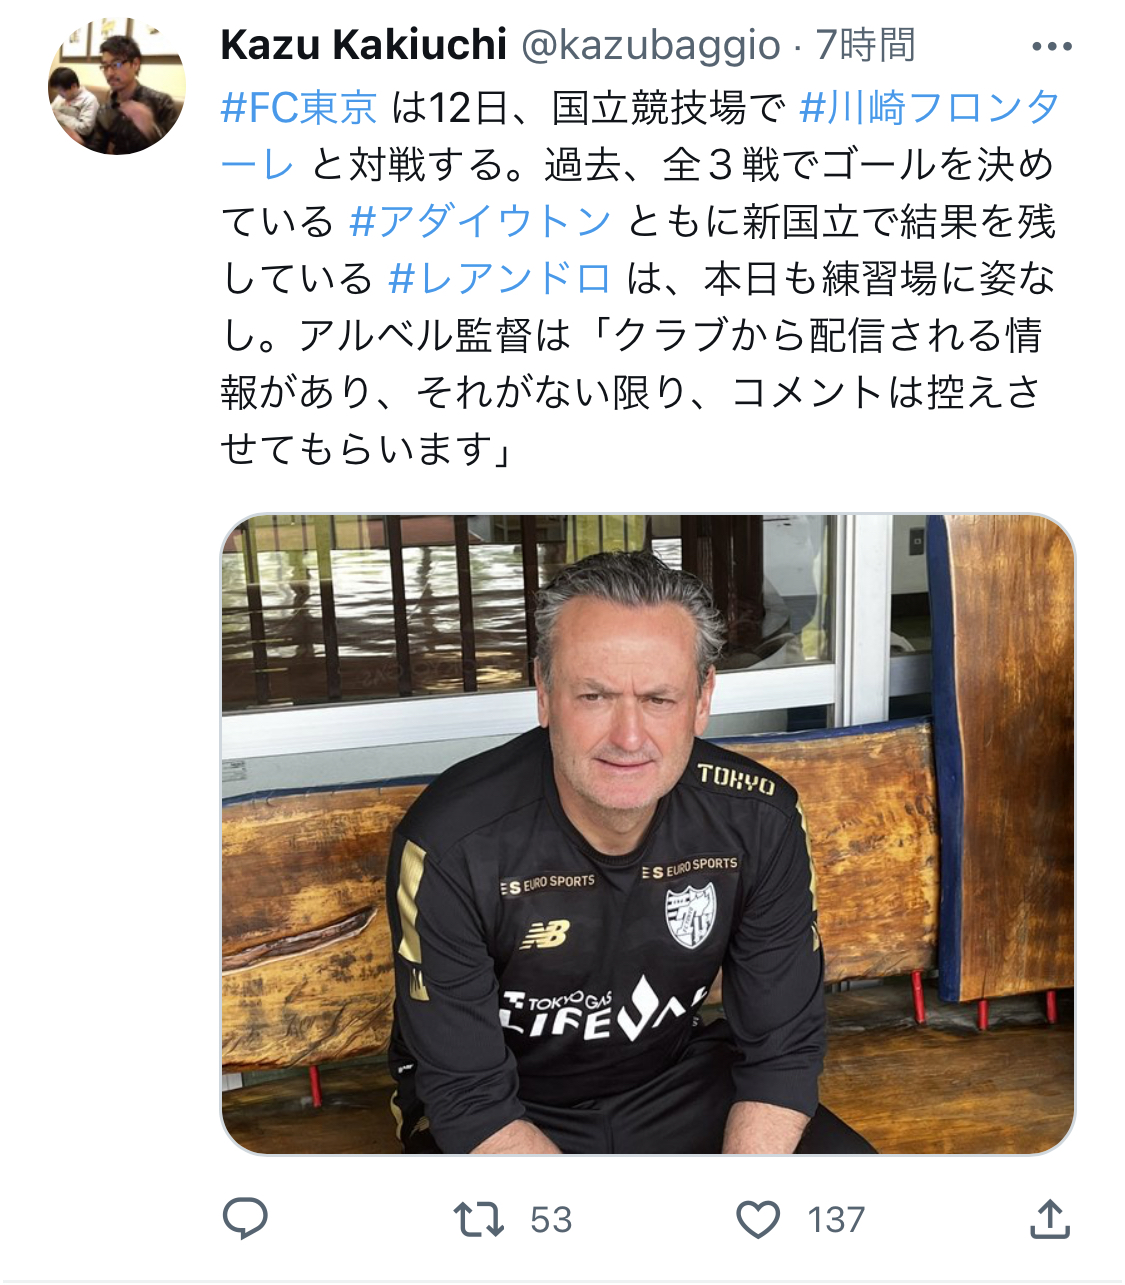Open the reply speech bubble icon
The width and height of the screenshot is (1125, 1285).
[x=244, y=1218]
